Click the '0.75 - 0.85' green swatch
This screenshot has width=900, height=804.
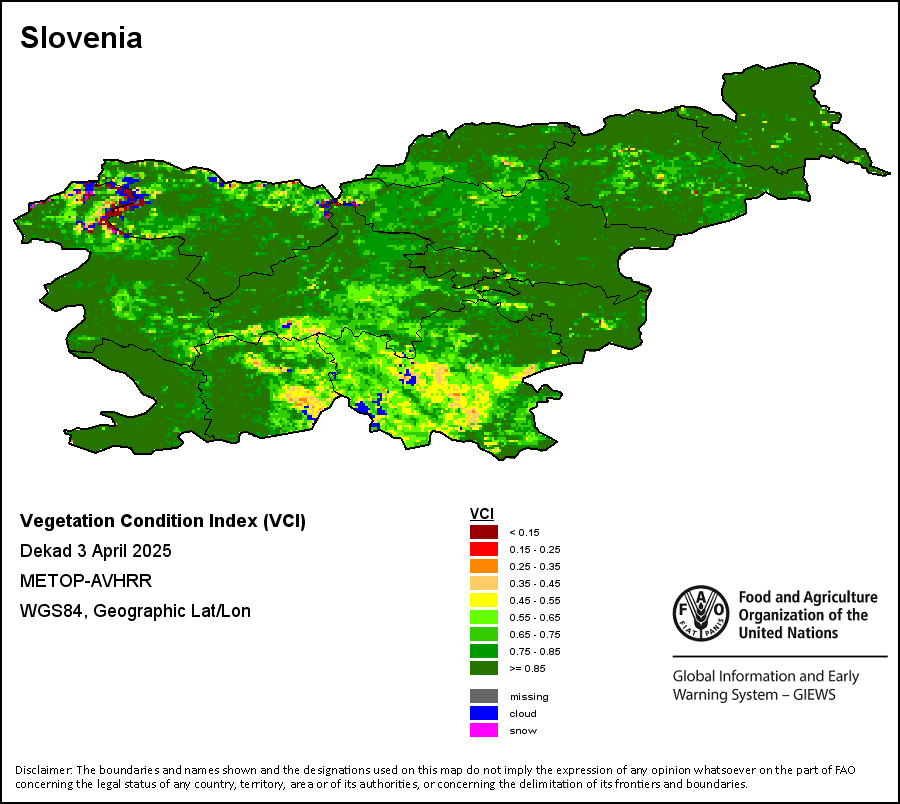(484, 651)
